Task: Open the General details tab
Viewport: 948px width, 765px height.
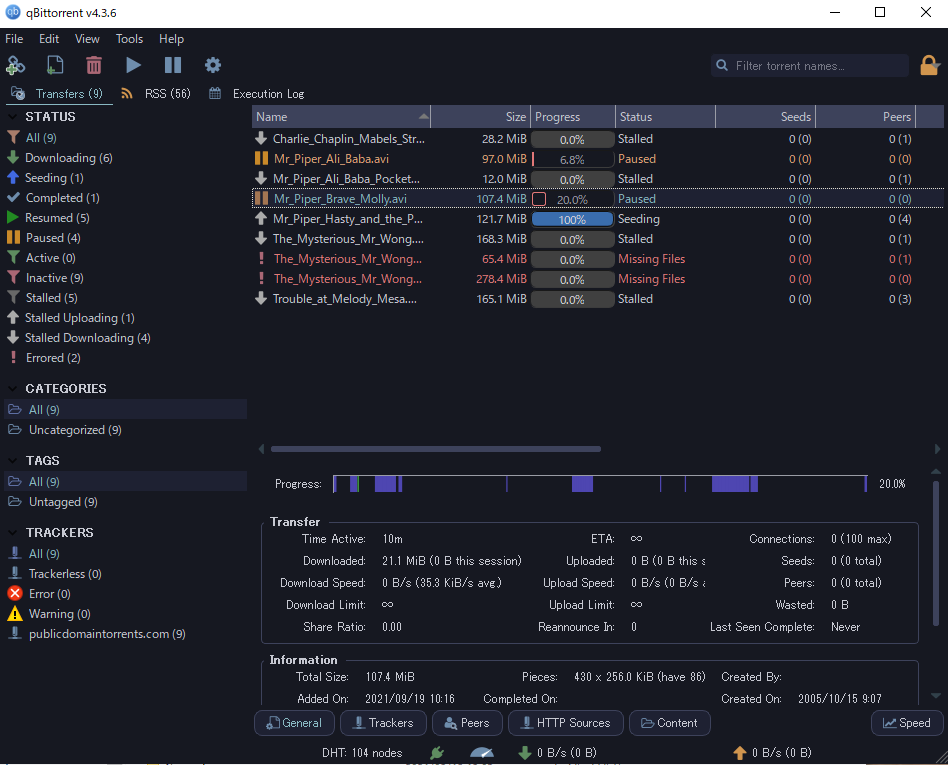Action: [x=294, y=723]
